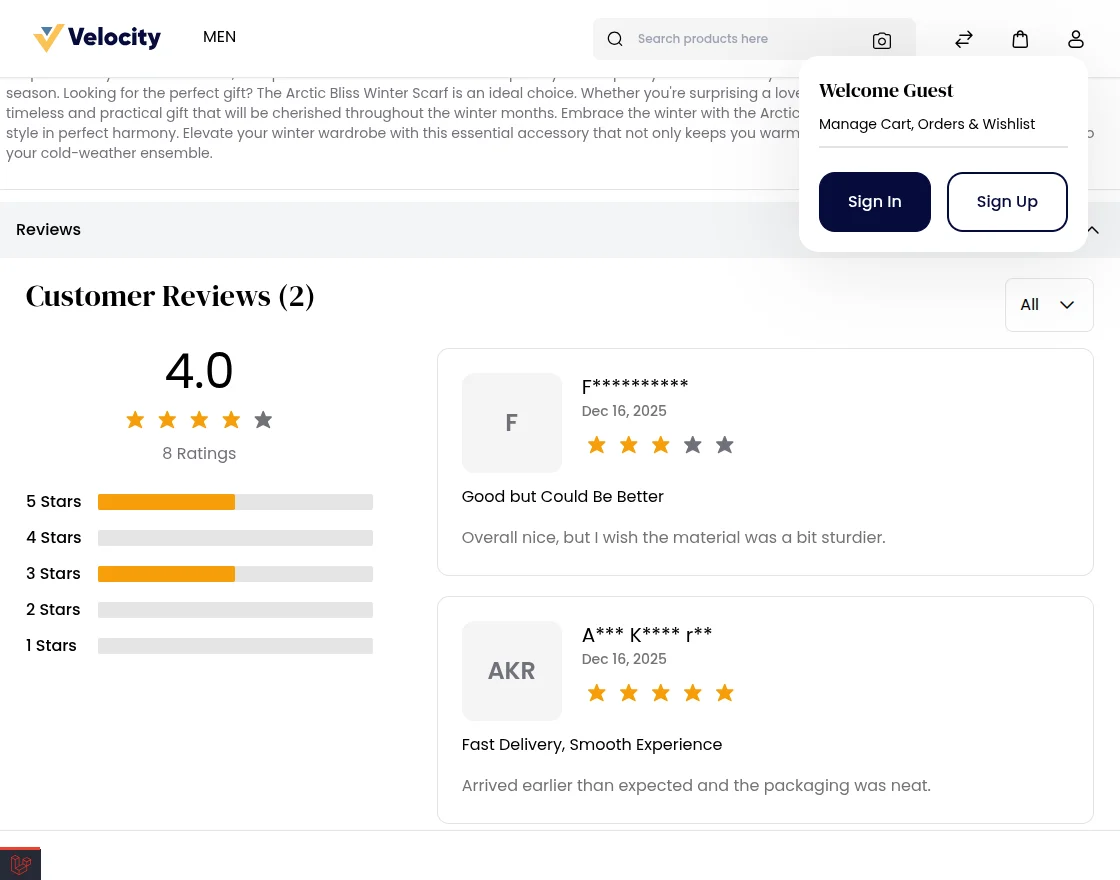Image resolution: width=1120 pixels, height=880 pixels.
Task: Click the search magnifier icon
Action: point(615,39)
